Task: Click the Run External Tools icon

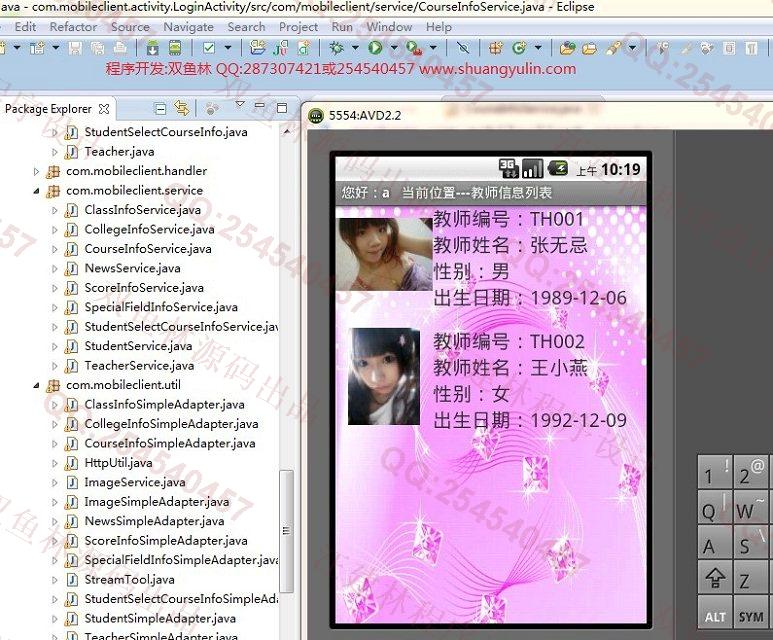Action: coord(414,48)
